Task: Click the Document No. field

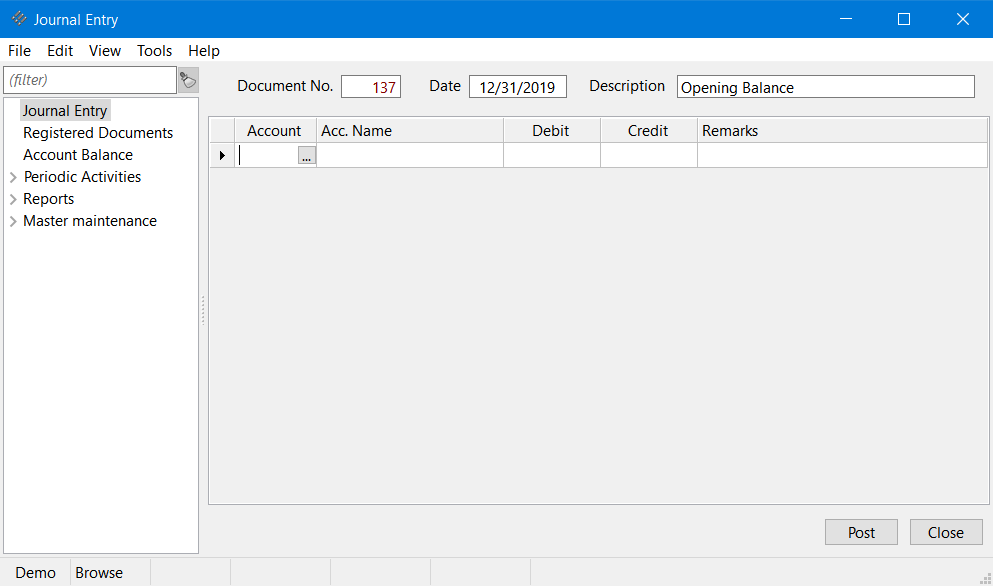Action: click(x=370, y=87)
